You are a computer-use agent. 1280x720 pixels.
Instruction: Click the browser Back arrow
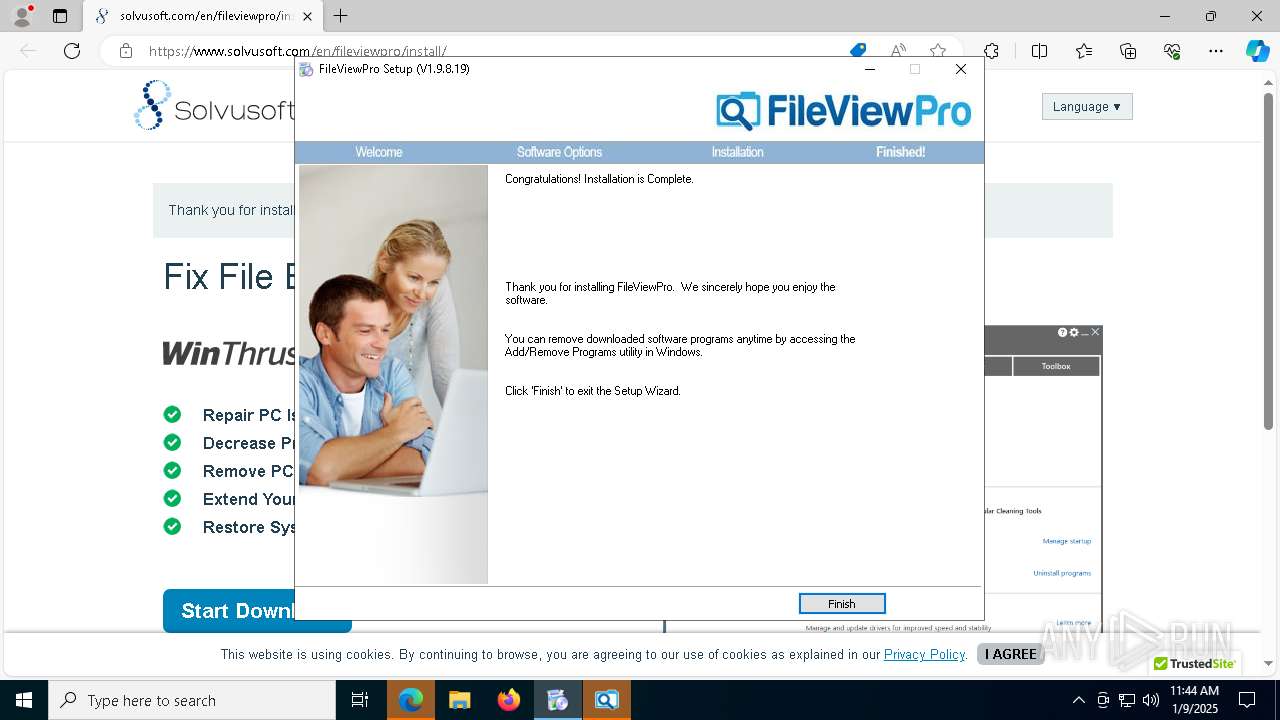pos(28,51)
